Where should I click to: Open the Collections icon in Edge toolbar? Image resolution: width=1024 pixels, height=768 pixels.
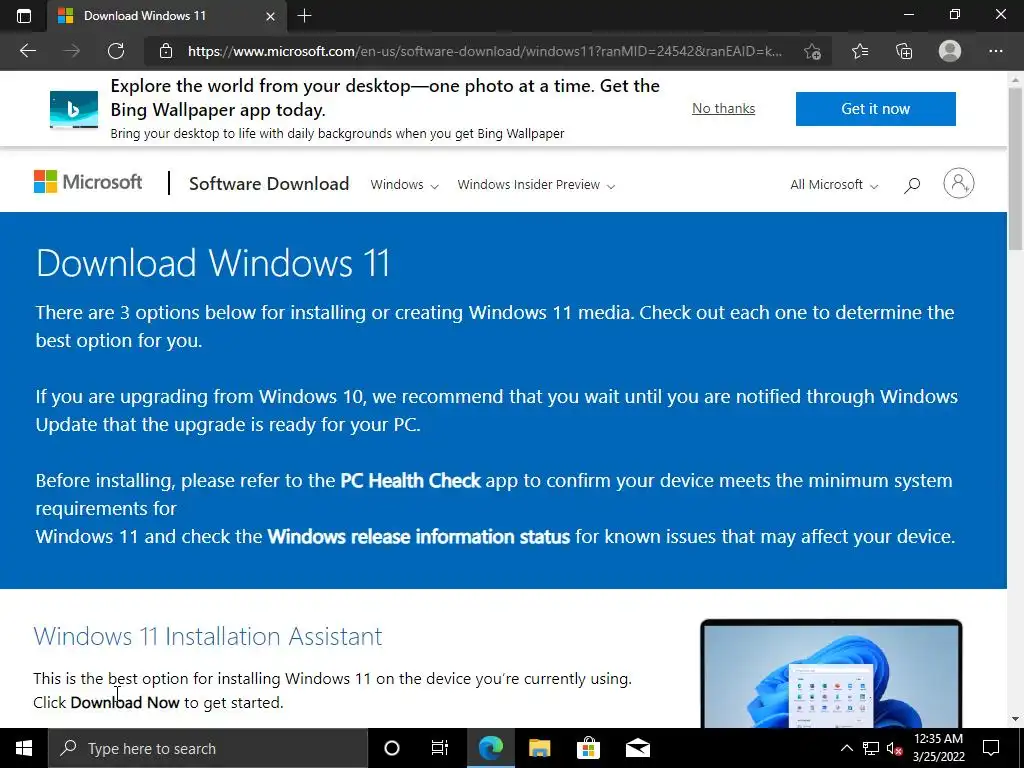coord(904,51)
